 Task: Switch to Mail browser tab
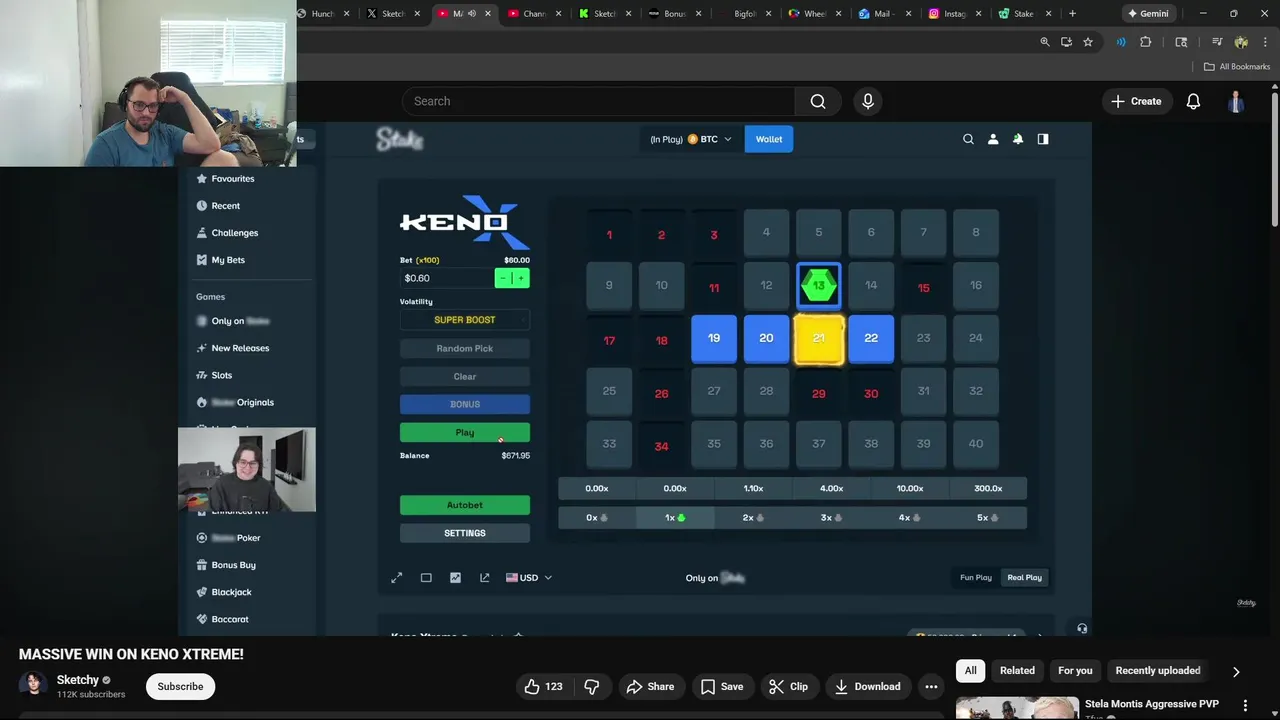(x=885, y=13)
